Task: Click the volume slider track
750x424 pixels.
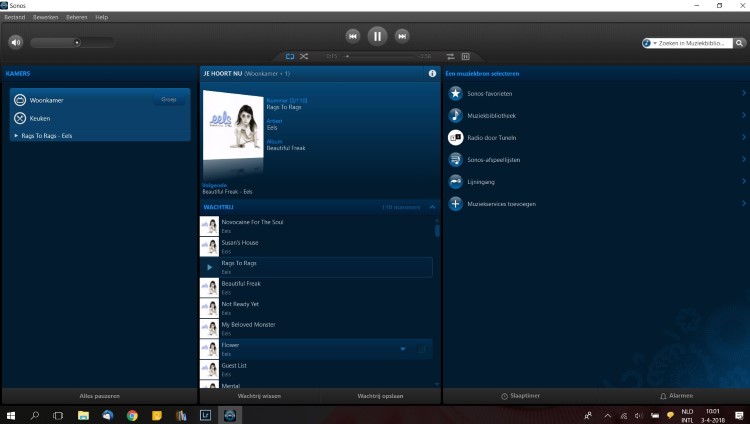Action: tap(70, 42)
